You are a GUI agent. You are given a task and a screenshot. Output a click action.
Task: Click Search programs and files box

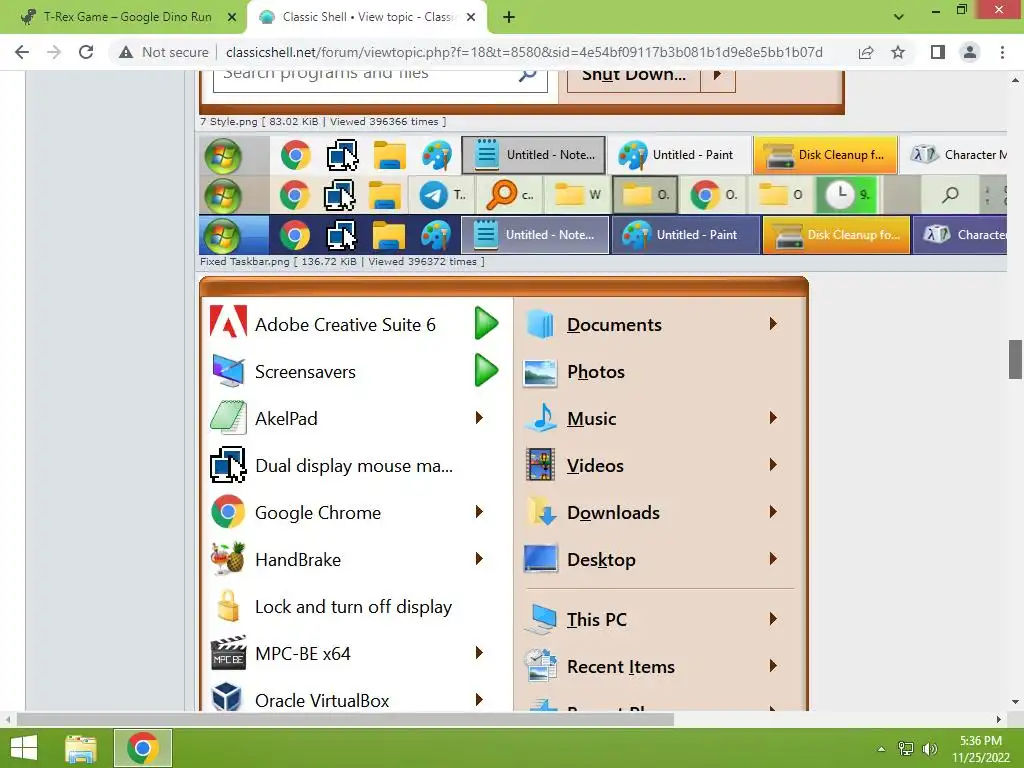click(380, 78)
